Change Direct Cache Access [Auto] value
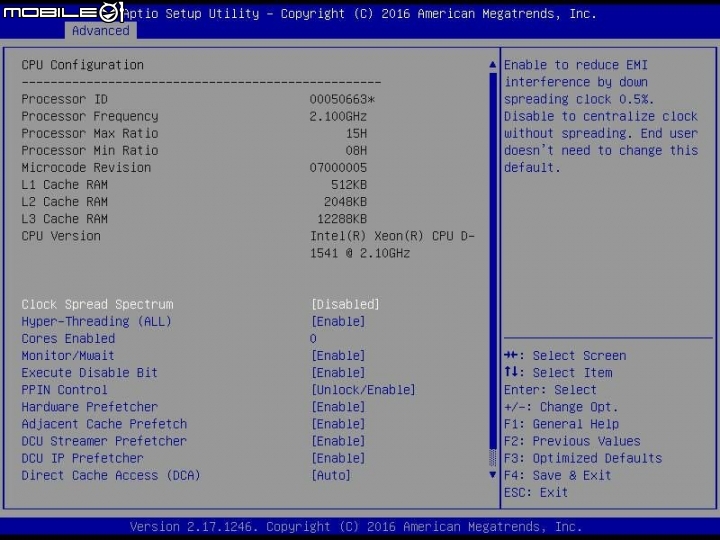 331,475
